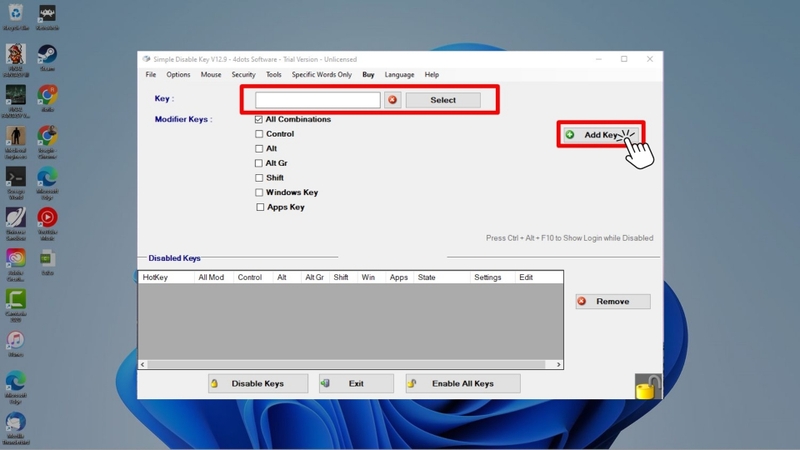Click the Edit column header

(539, 277)
